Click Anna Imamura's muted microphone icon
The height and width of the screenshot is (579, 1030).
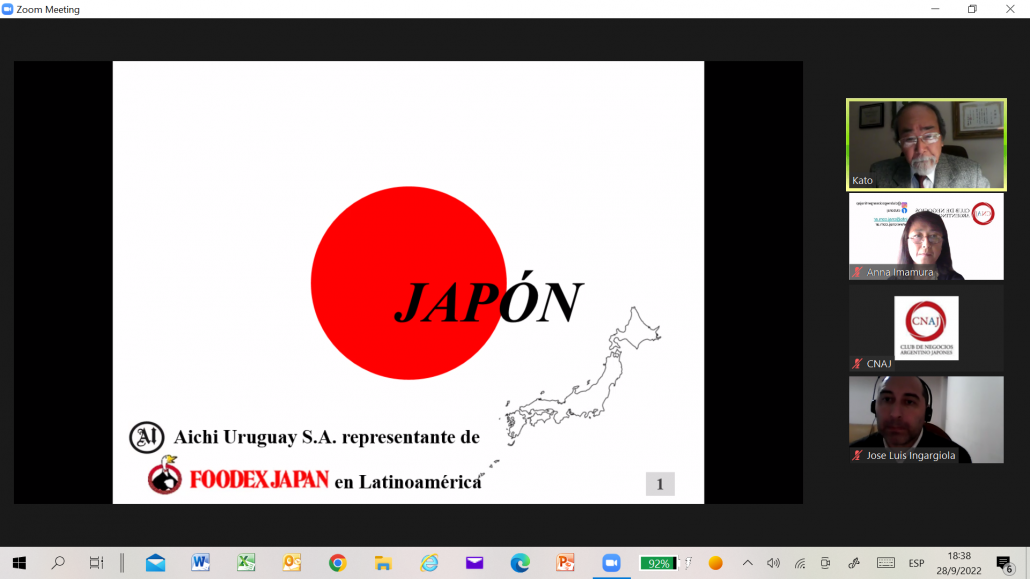(x=857, y=272)
